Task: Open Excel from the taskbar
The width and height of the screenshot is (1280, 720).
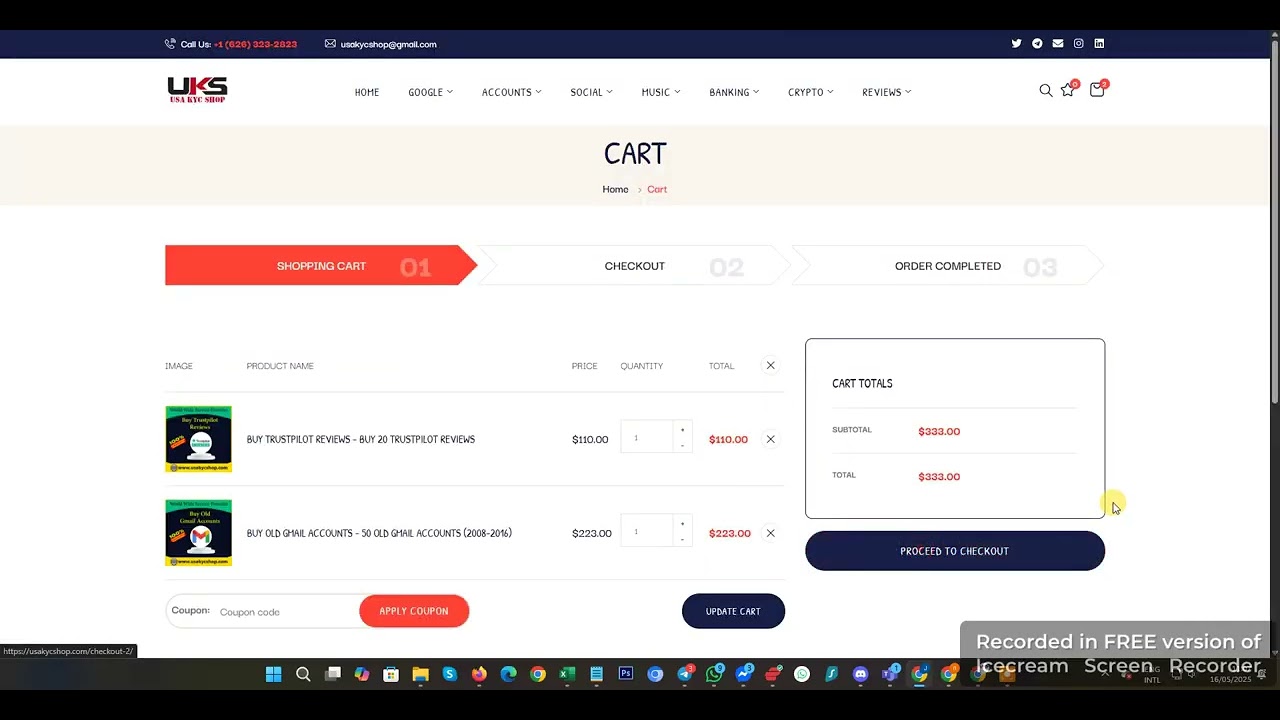Action: tap(567, 674)
